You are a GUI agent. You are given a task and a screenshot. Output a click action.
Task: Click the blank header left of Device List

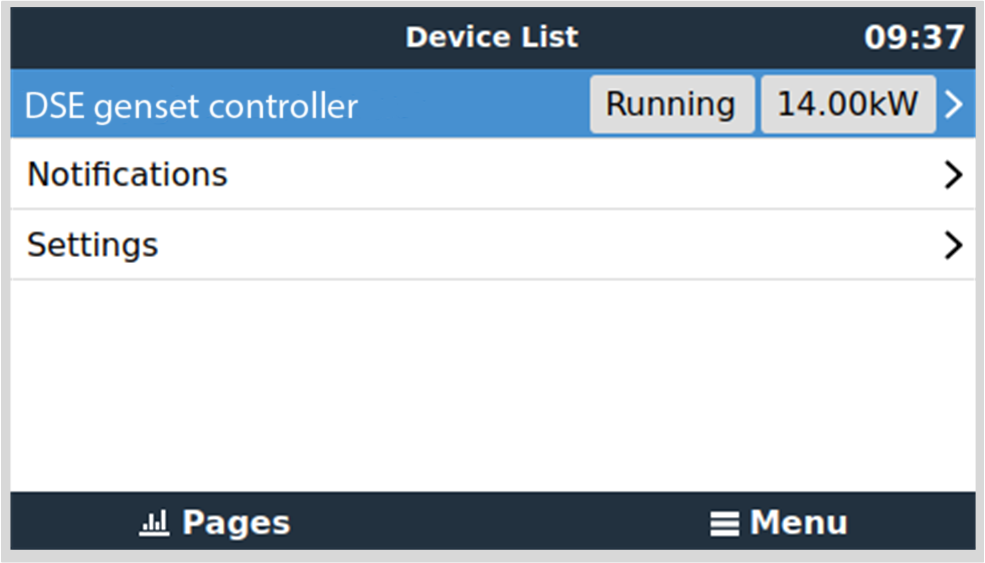coord(200,38)
